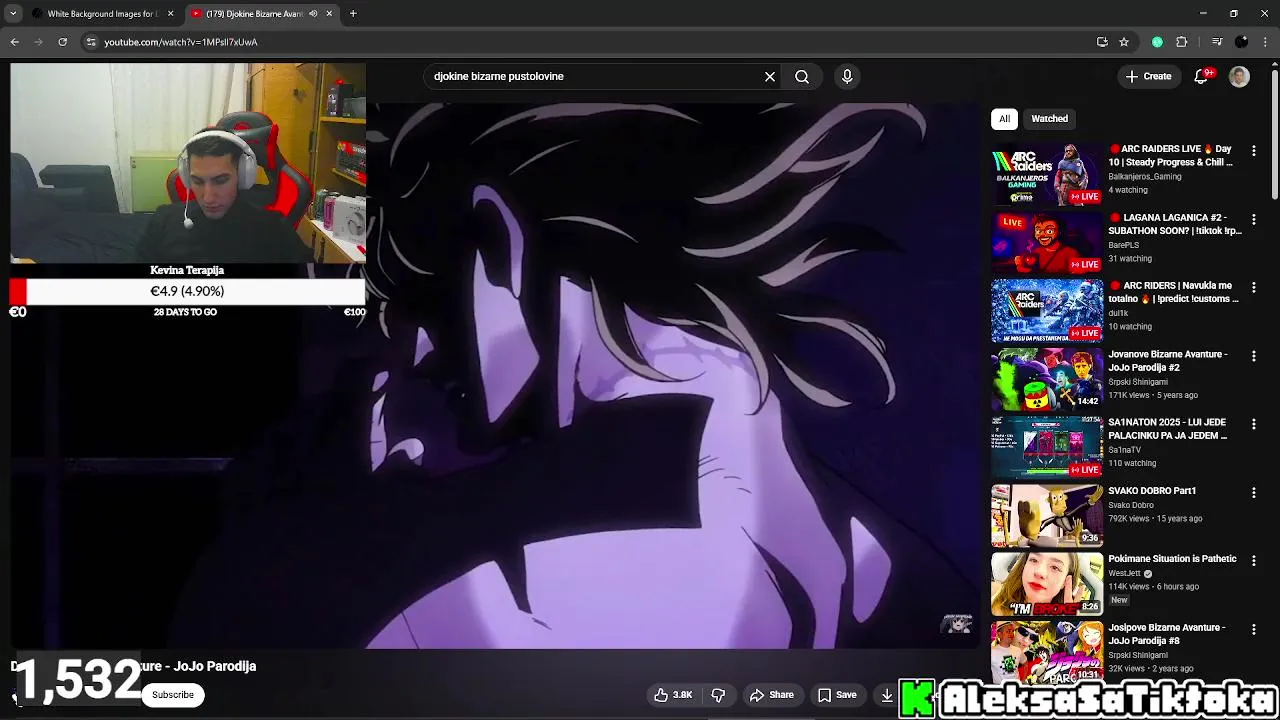Open options for ARC RIDERS Navukla me video

pyautogui.click(x=1254, y=287)
